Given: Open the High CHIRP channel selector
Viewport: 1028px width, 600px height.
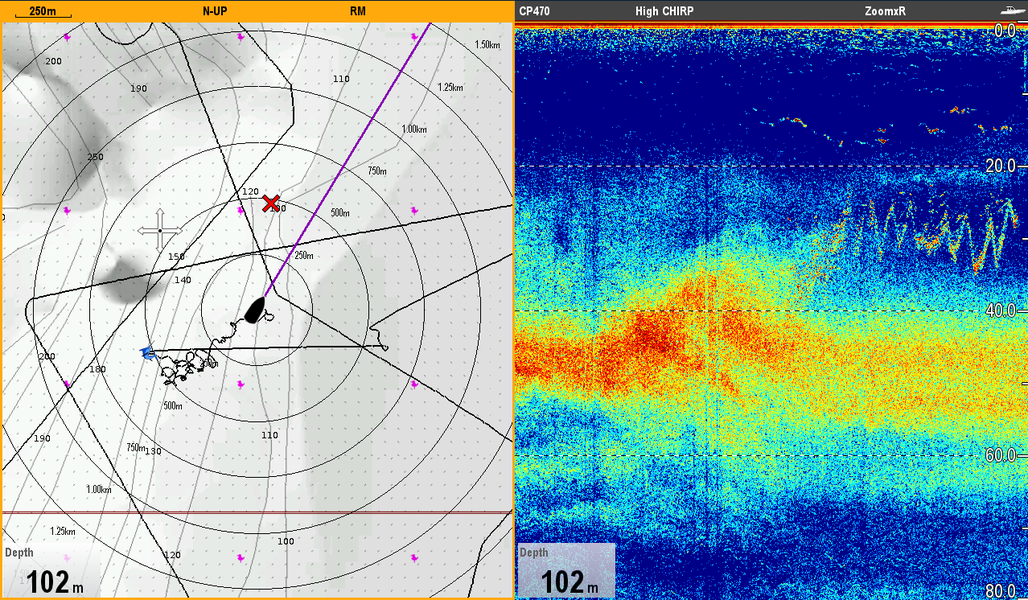Looking at the screenshot, I should pyautogui.click(x=664, y=11).
